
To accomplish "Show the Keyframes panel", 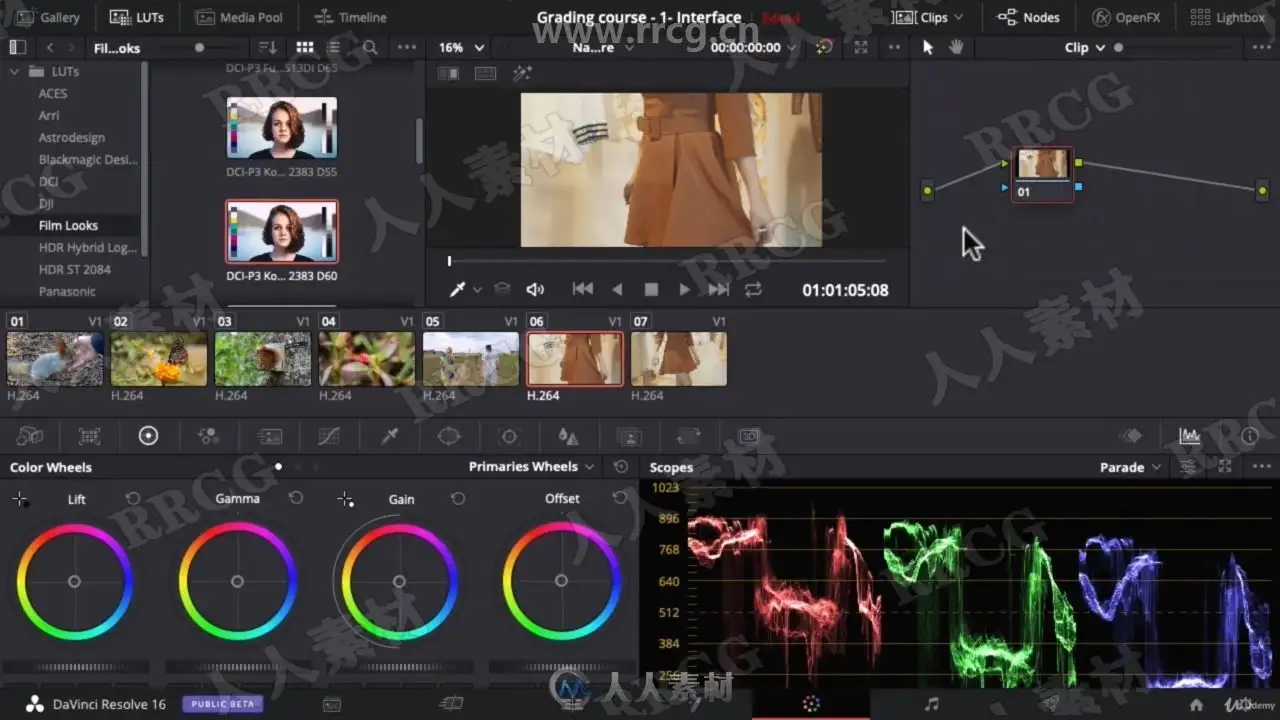I will 1131,436.
